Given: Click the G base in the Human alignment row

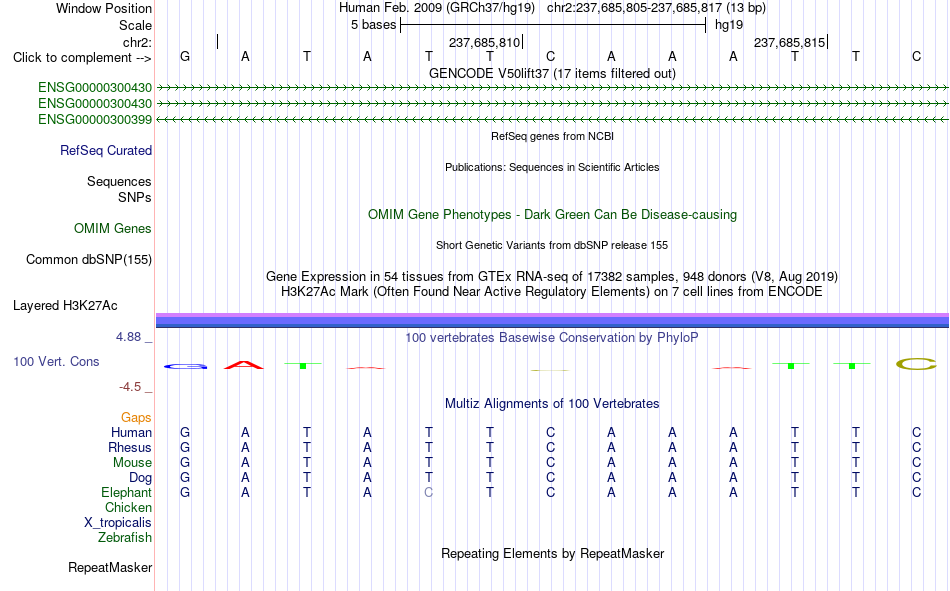Looking at the screenshot, I should coord(185,432).
